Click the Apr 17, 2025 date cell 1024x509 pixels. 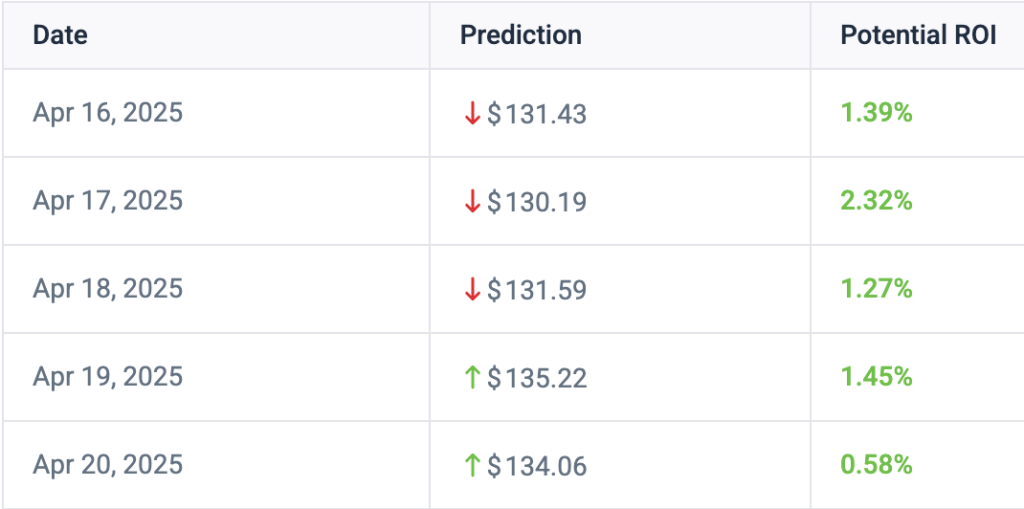tap(108, 201)
